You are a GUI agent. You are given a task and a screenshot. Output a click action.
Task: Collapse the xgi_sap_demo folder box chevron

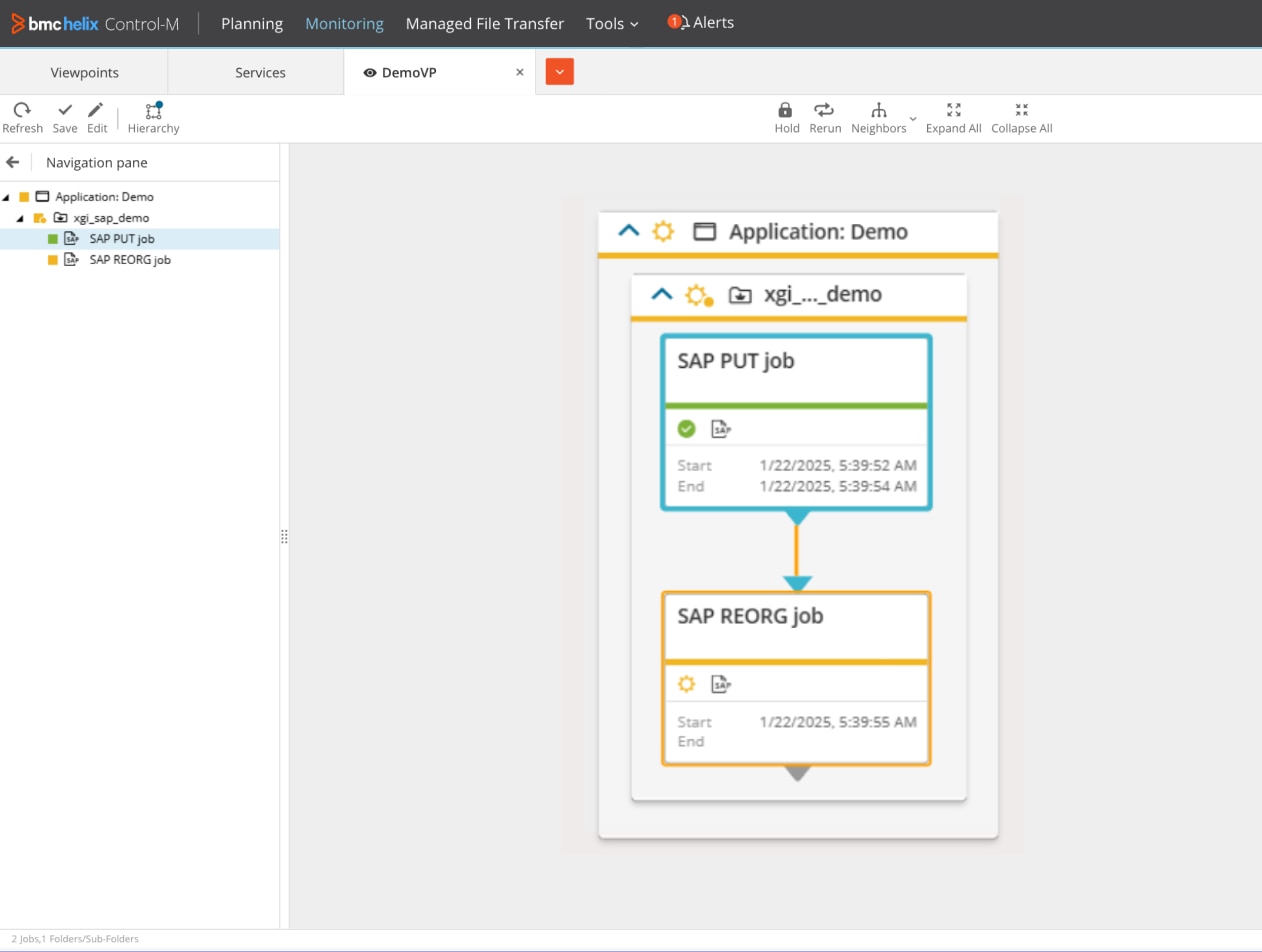pyautogui.click(x=661, y=294)
